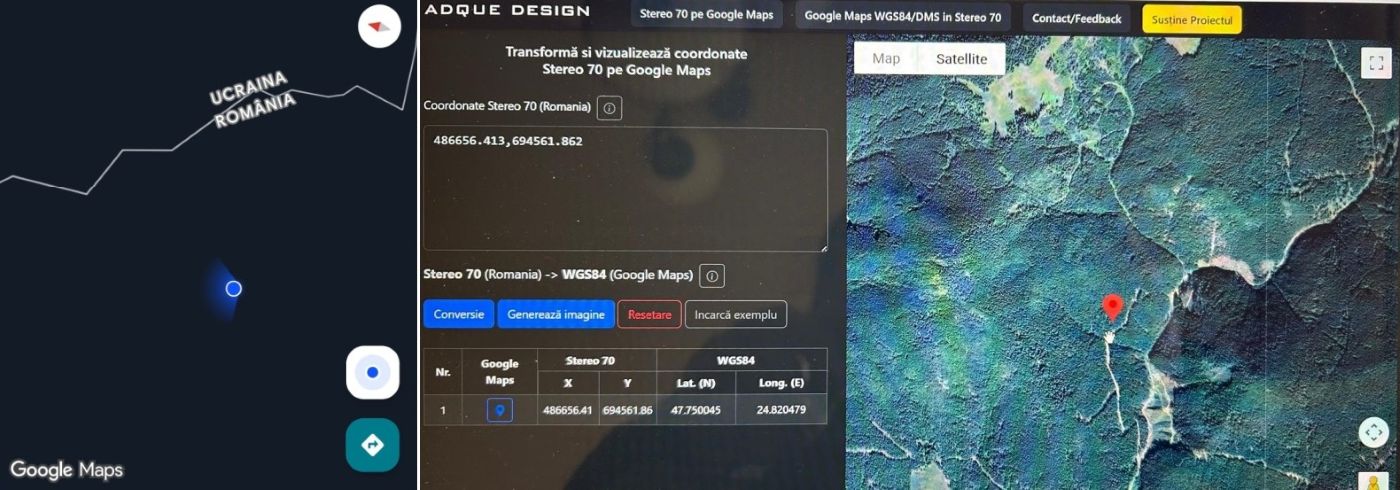The height and width of the screenshot is (490, 1400).
Task: Switch the map to Map view
Action: pyautogui.click(x=886, y=59)
